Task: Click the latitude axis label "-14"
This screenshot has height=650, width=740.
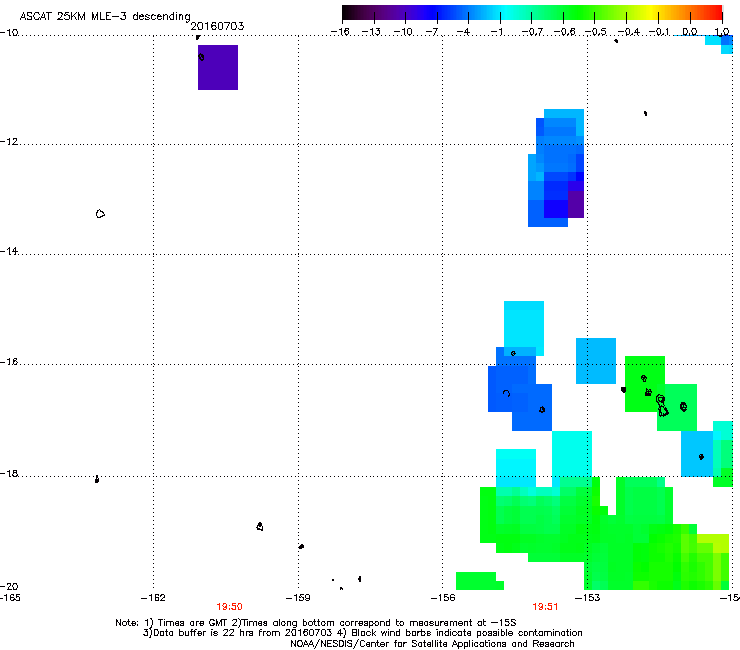Action: tap(9, 251)
